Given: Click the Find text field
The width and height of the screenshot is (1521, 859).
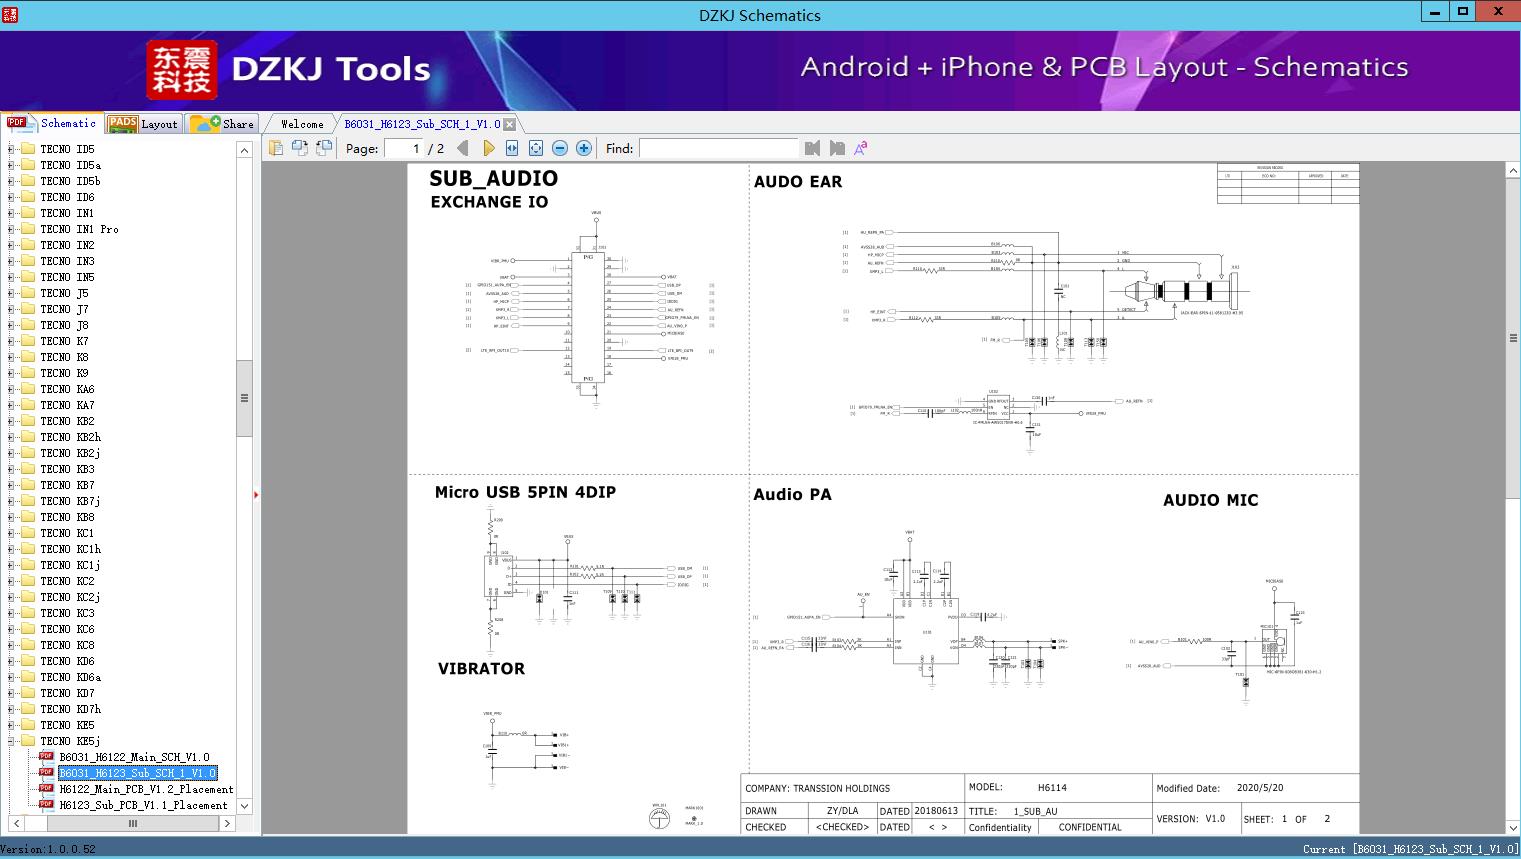Looking at the screenshot, I should click(x=719, y=148).
